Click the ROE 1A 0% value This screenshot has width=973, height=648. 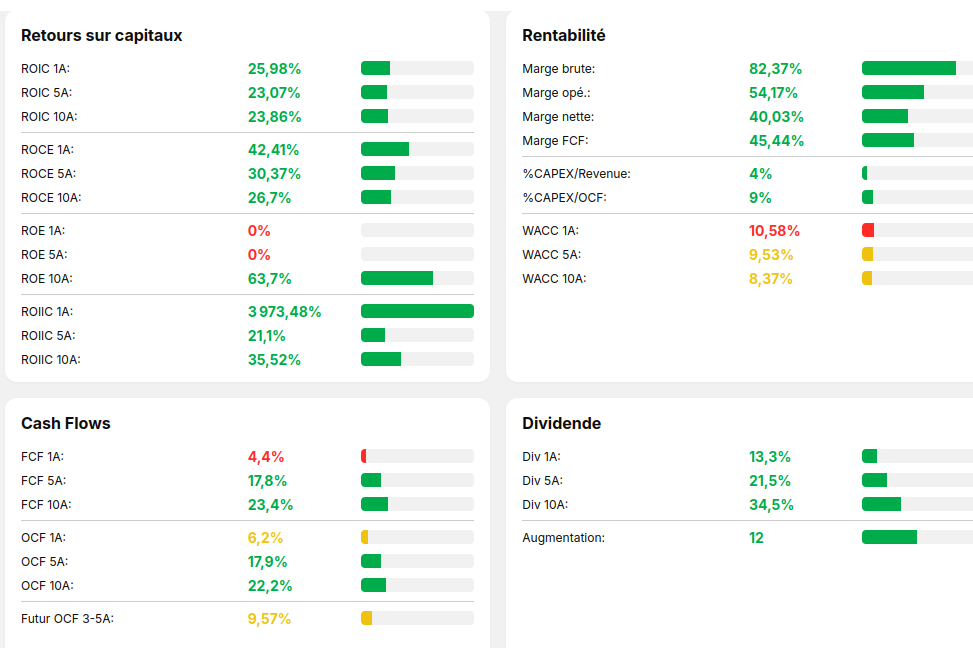point(259,231)
